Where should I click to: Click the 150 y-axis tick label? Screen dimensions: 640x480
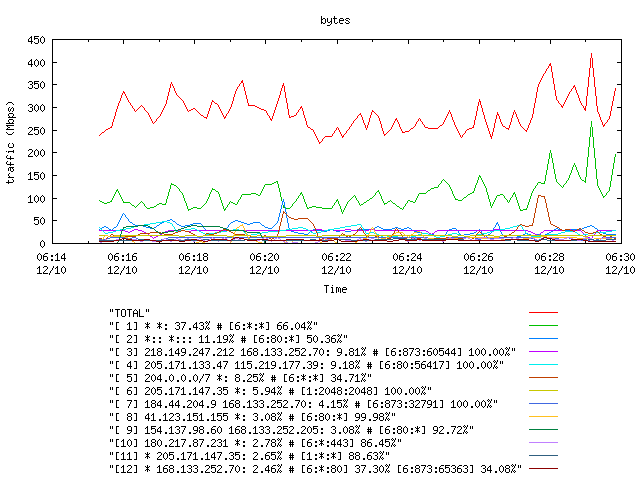[36, 176]
